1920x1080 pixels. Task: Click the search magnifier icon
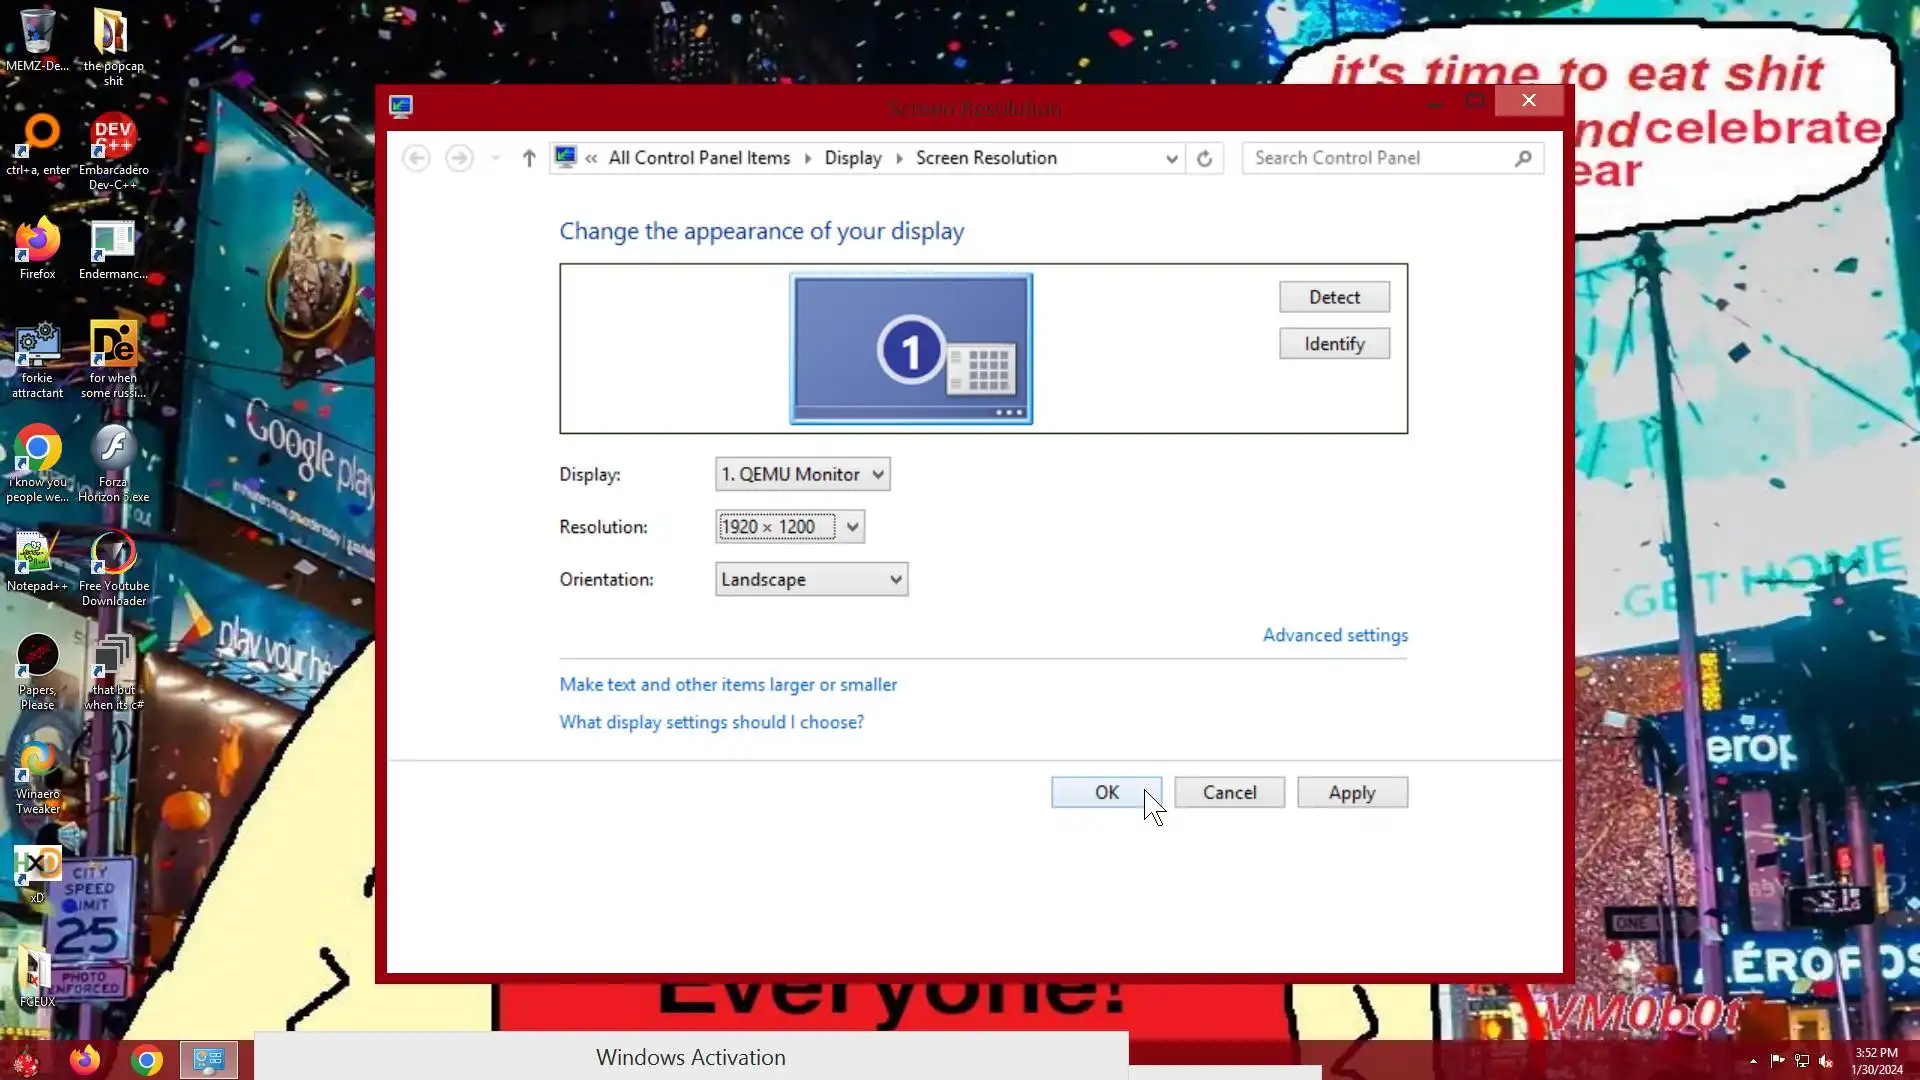[1523, 158]
